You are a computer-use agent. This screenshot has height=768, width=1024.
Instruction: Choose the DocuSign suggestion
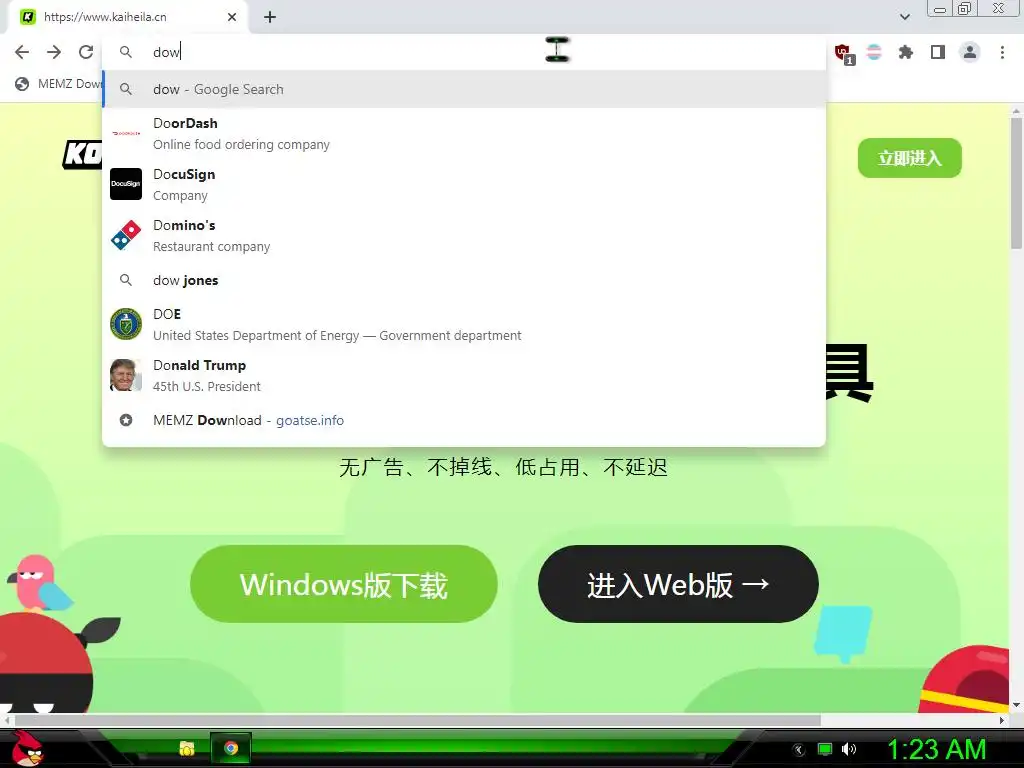[x=464, y=184]
